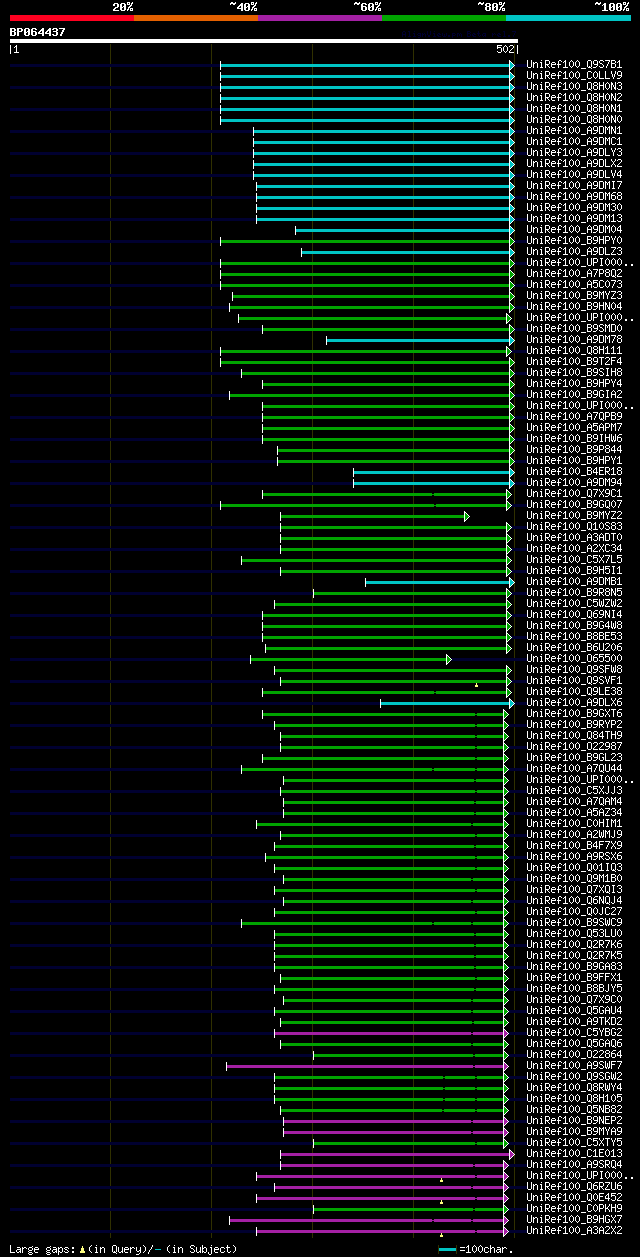Viewport: 640px width, 1257px height.
Task: Open the UniRef100_A9DLX6 entry
Action: pos(574,702)
